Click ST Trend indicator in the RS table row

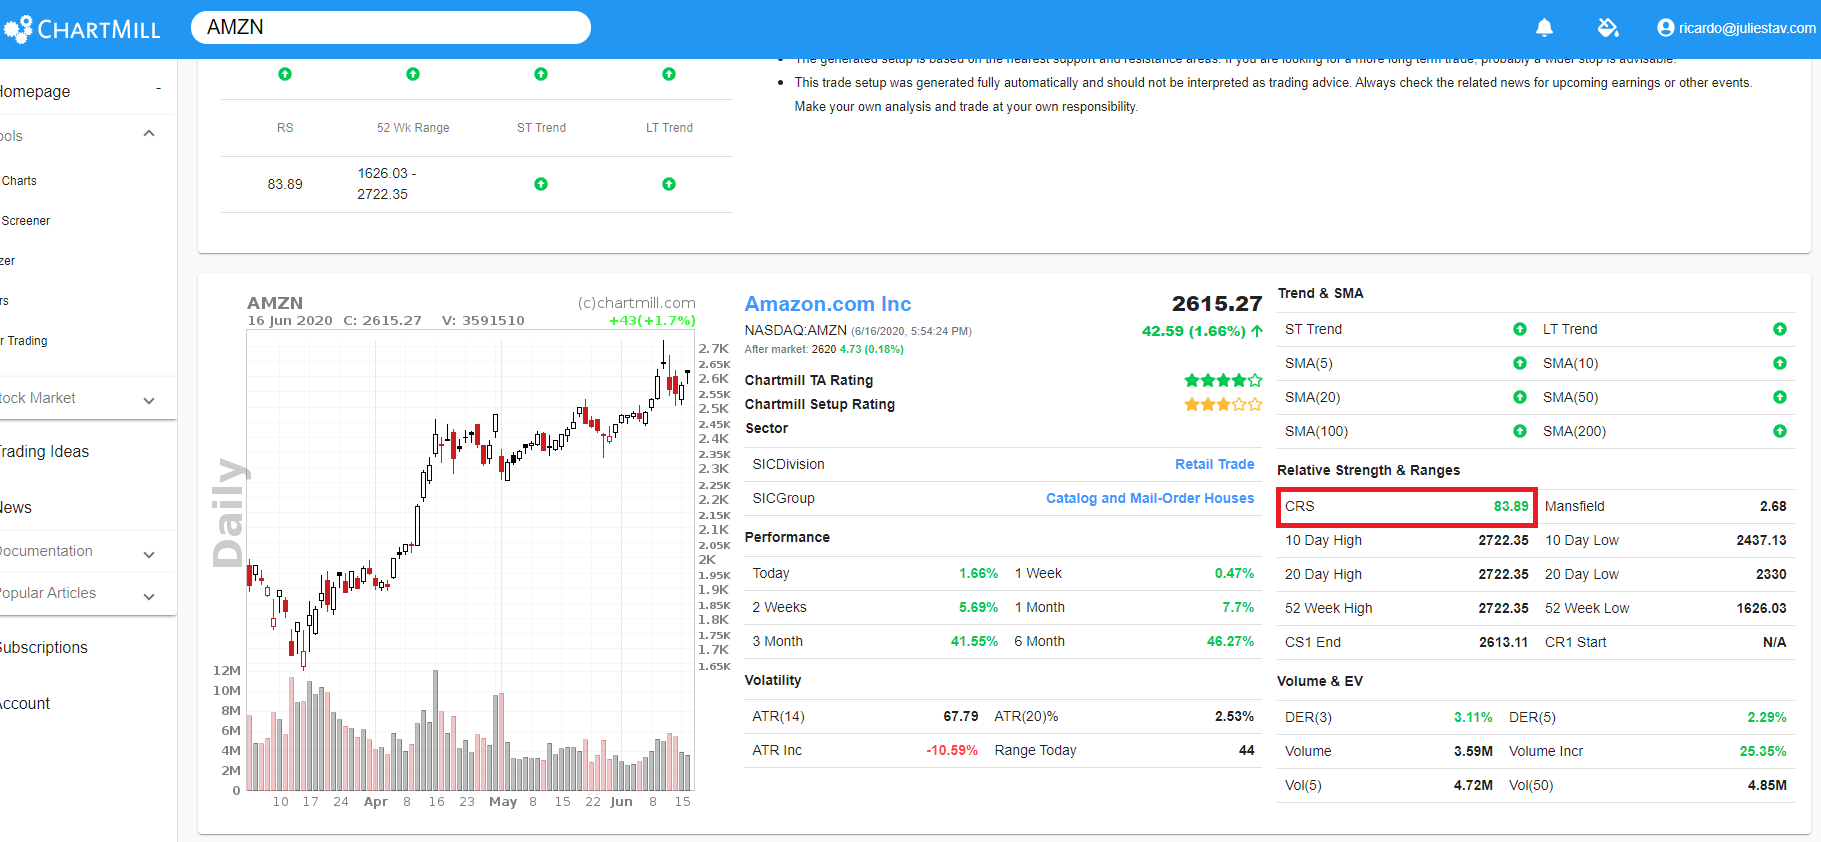(541, 184)
